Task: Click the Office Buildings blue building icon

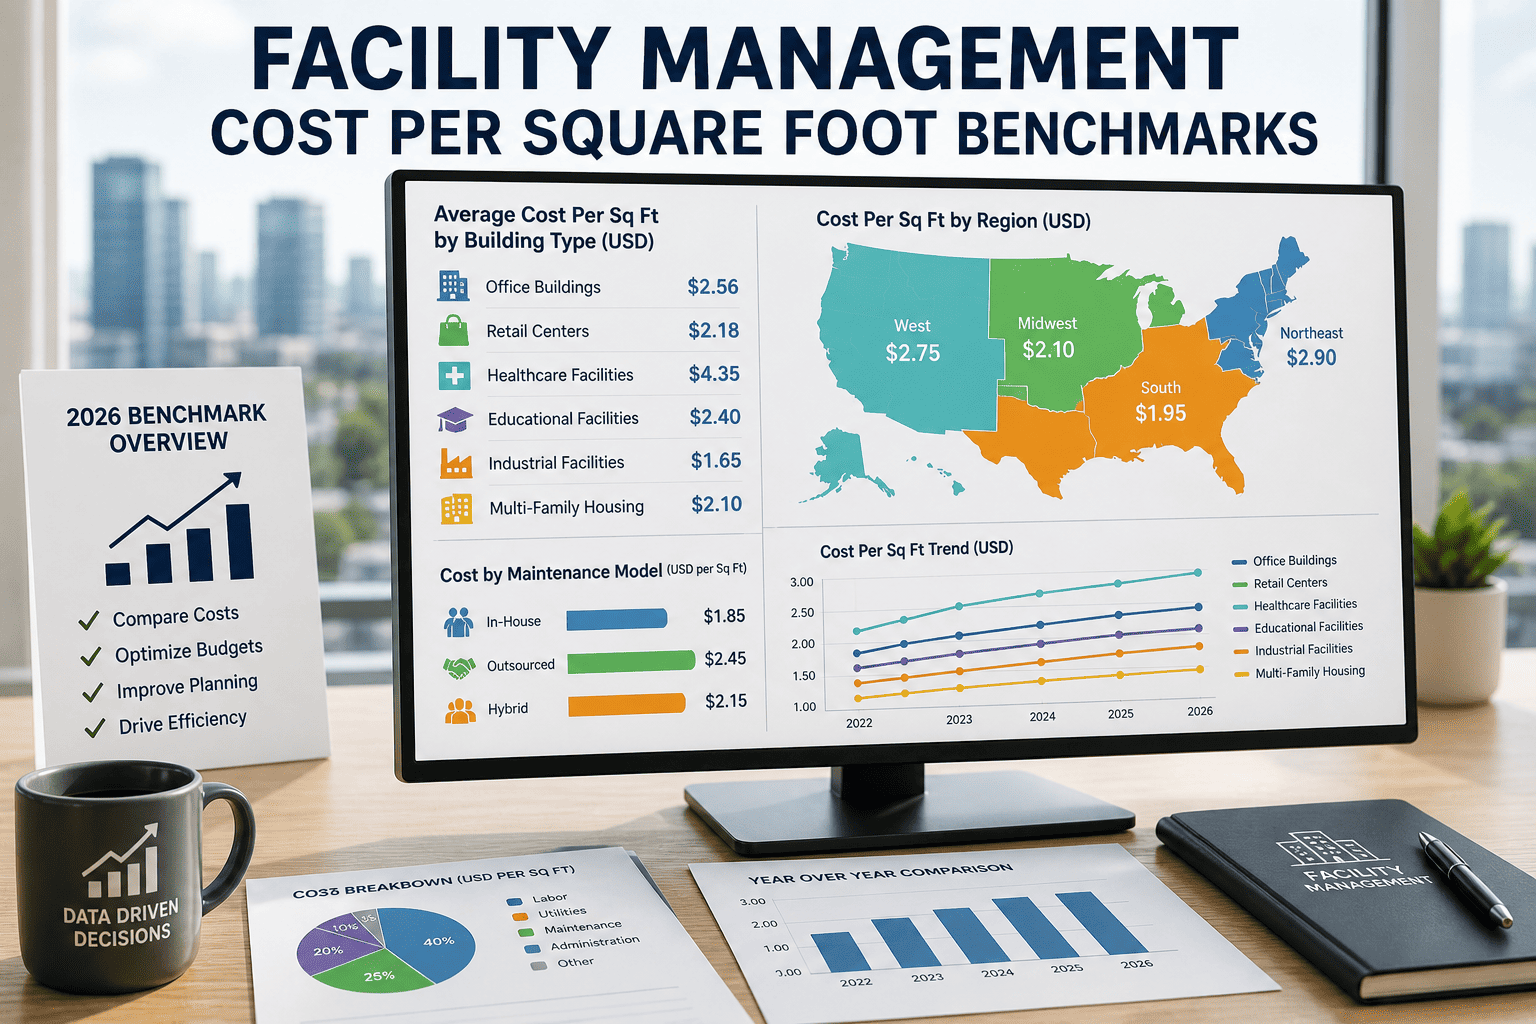Action: click(453, 286)
